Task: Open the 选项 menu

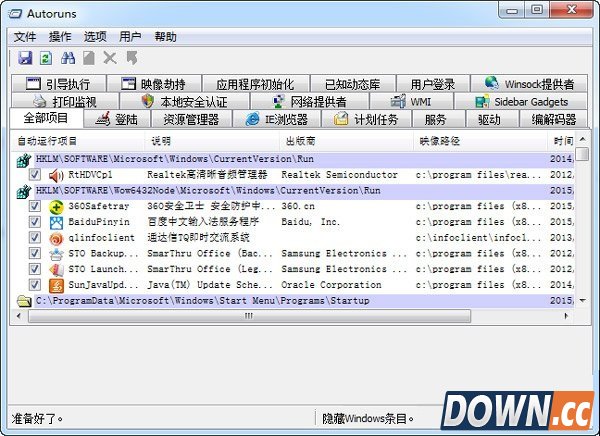Action: click(x=95, y=37)
